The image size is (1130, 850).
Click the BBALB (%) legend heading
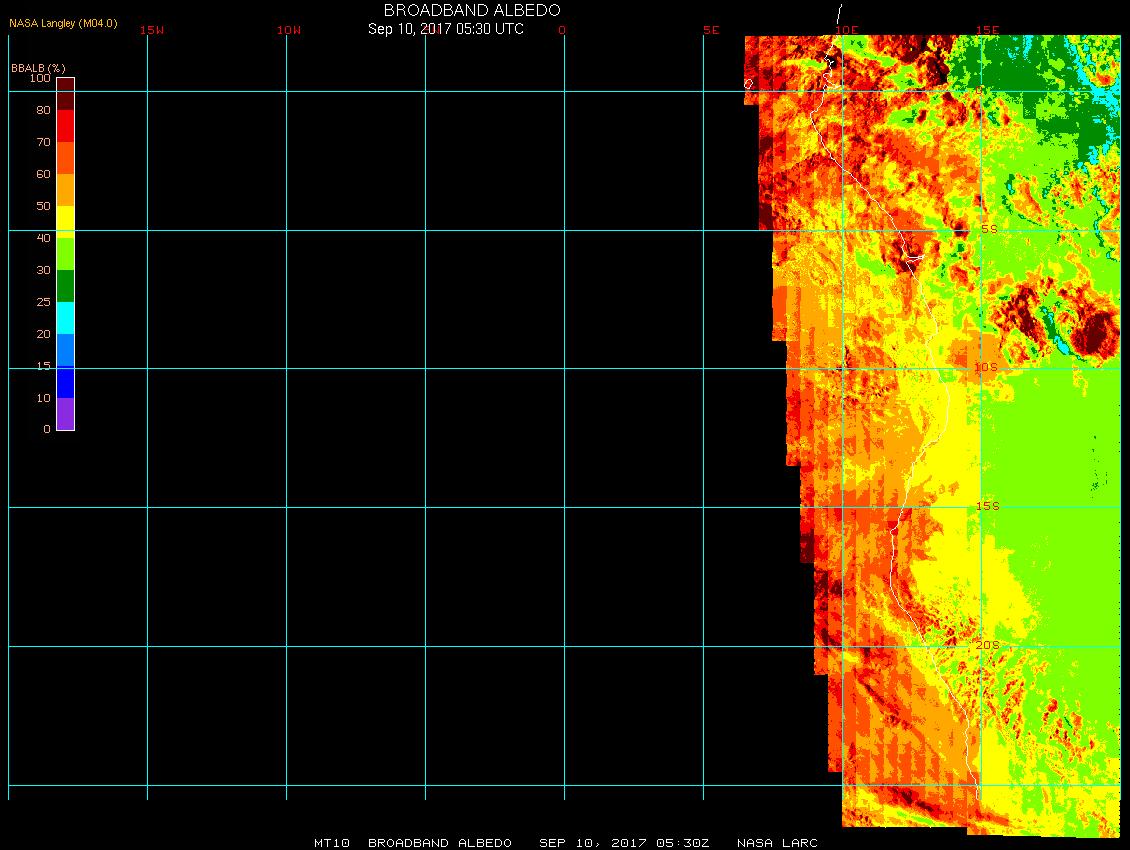tap(38, 68)
